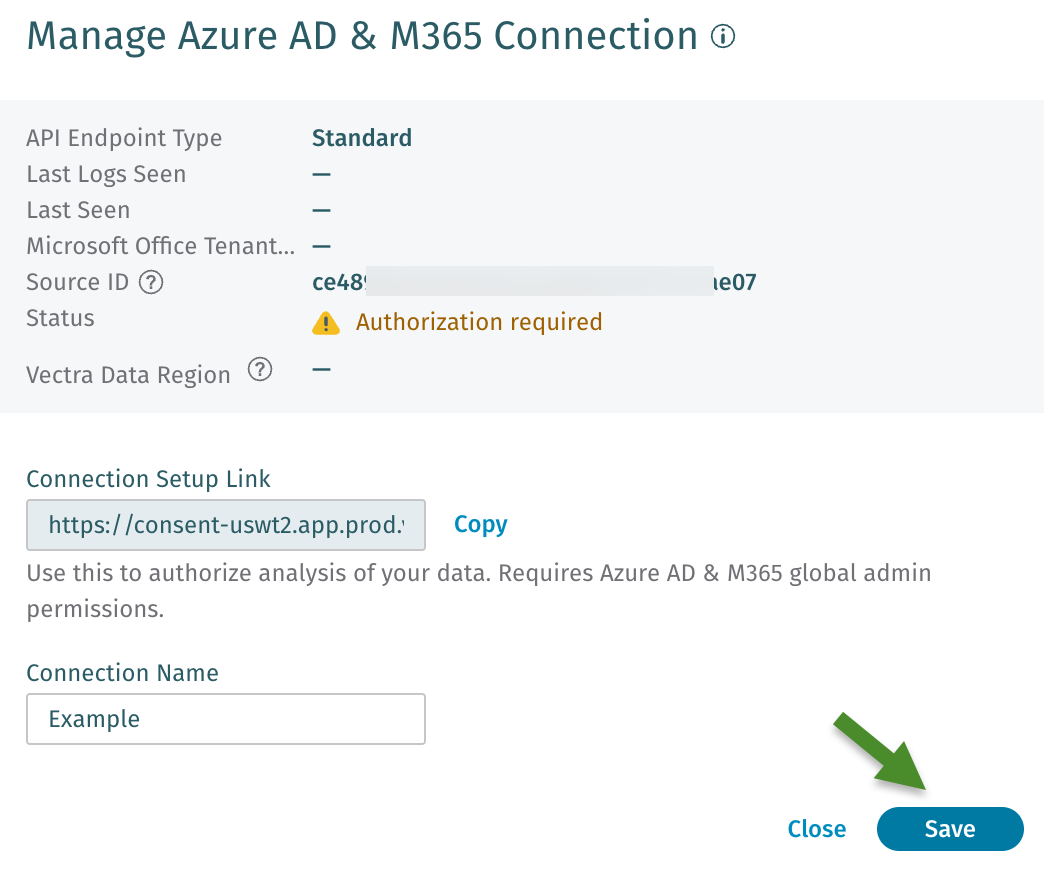Focus the Connection Name input field
The image size is (1044, 874).
(226, 719)
